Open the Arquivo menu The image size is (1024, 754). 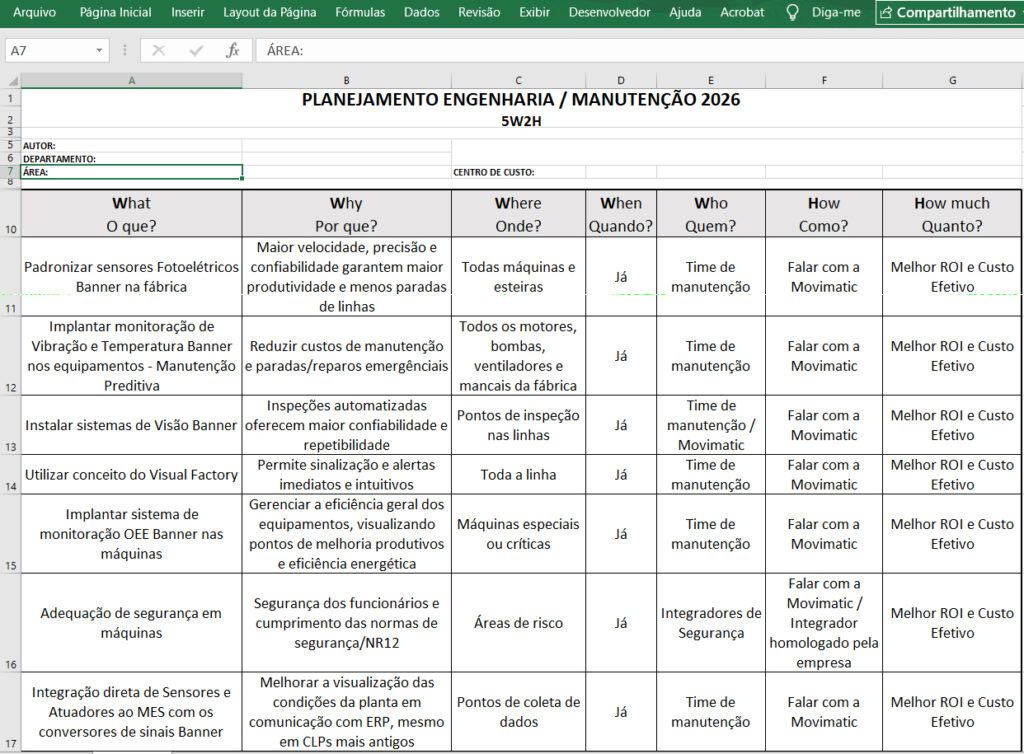point(34,12)
